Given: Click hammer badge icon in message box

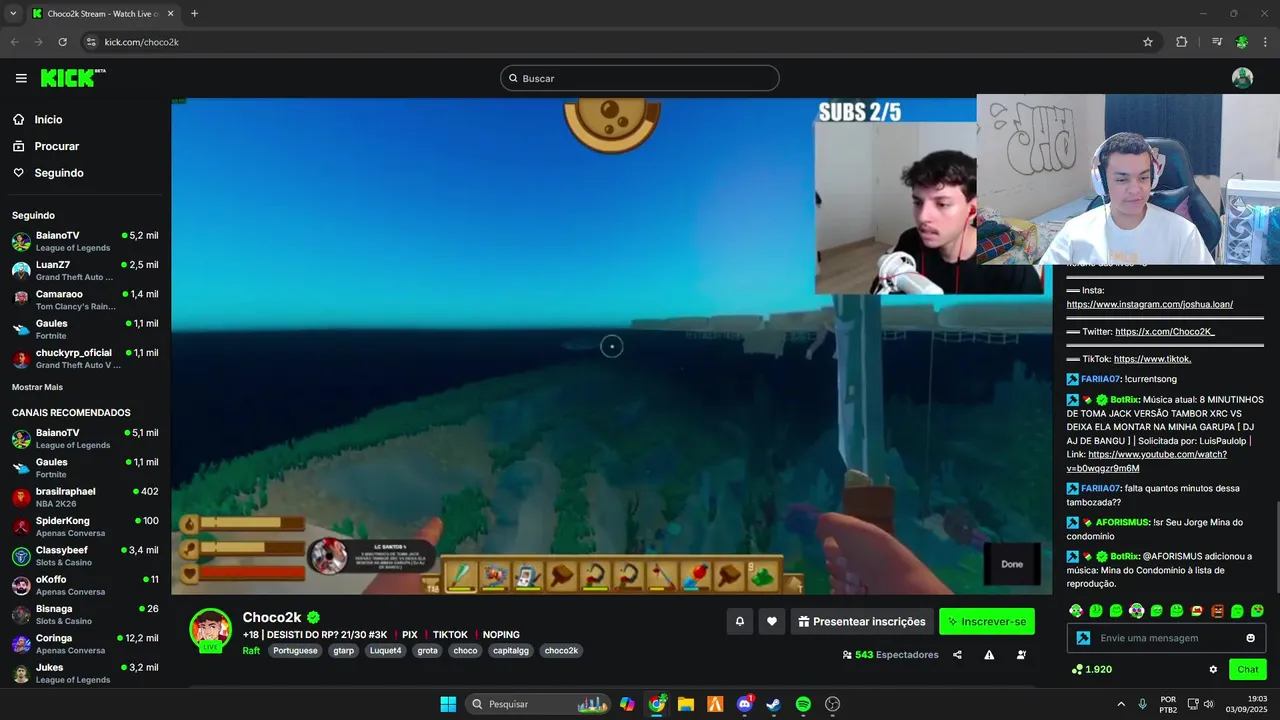Looking at the screenshot, I should pyautogui.click(x=1083, y=638).
